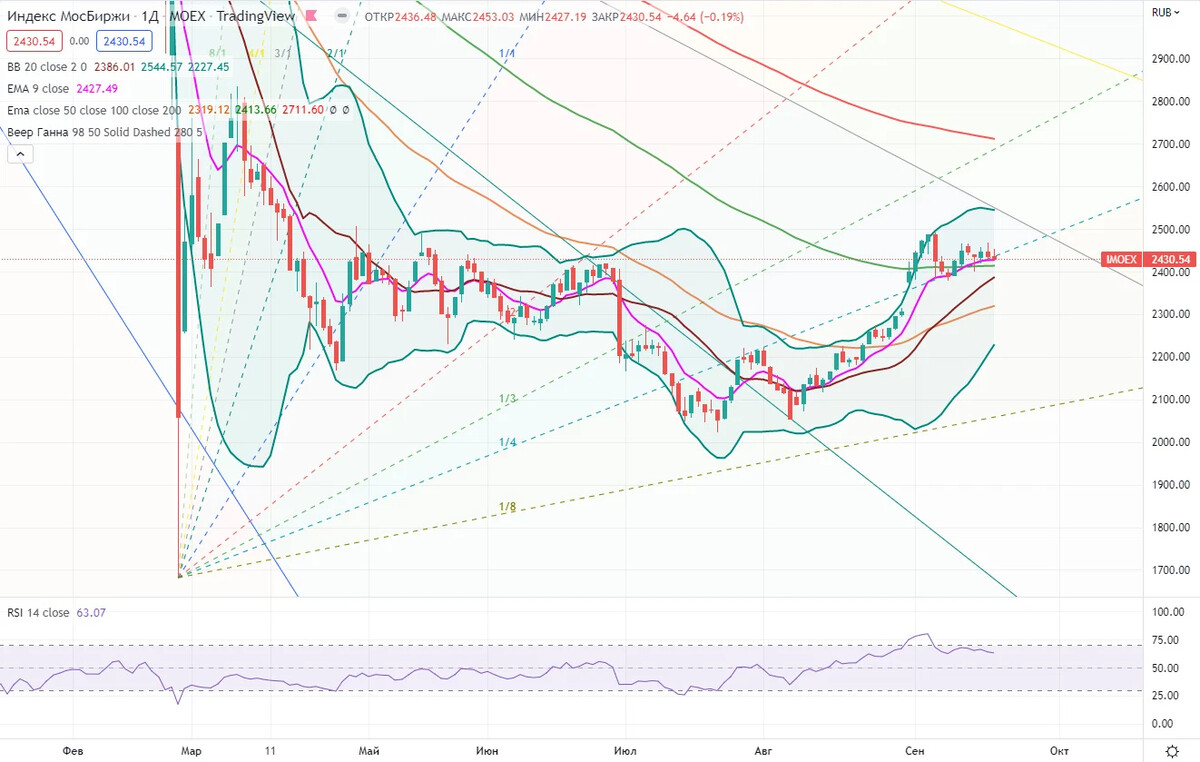This screenshot has width=1200, height=762.
Task: Click the Сен label on time axis
Action: [x=913, y=749]
